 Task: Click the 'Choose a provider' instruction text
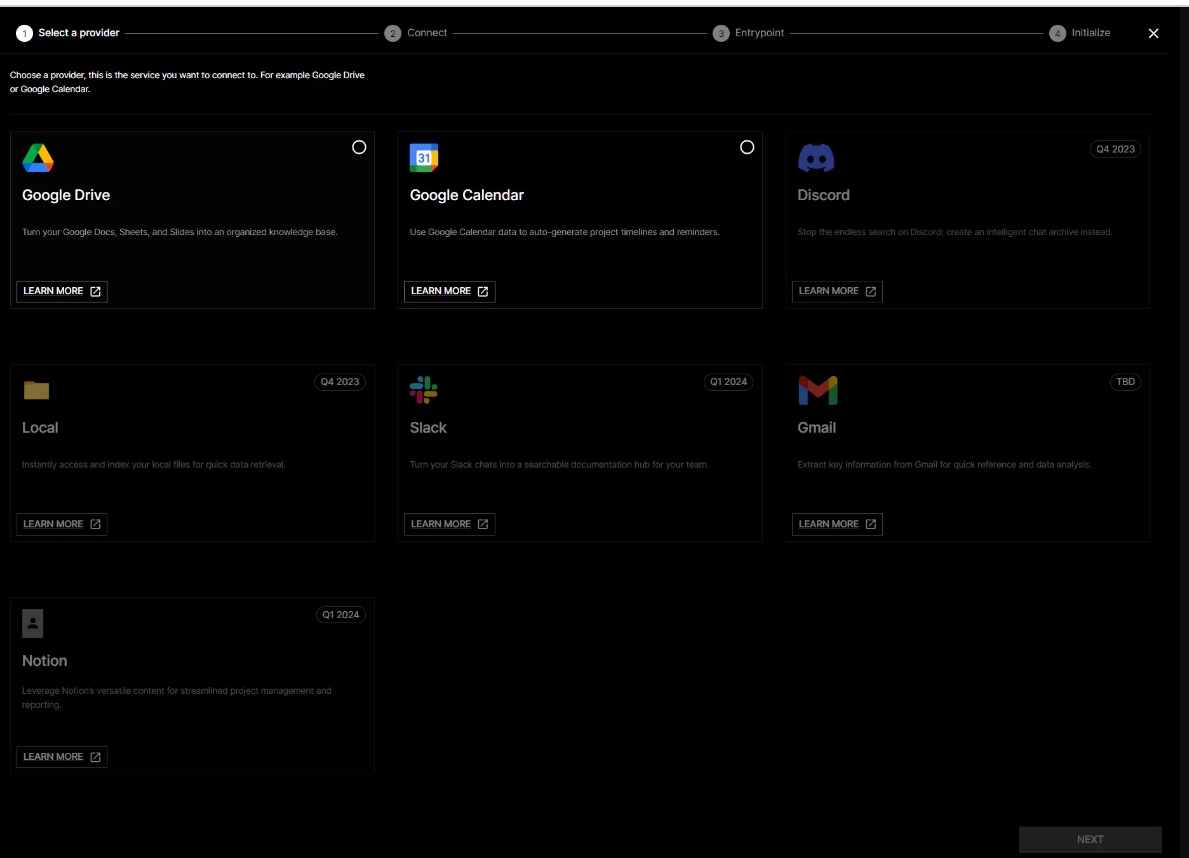[187, 82]
